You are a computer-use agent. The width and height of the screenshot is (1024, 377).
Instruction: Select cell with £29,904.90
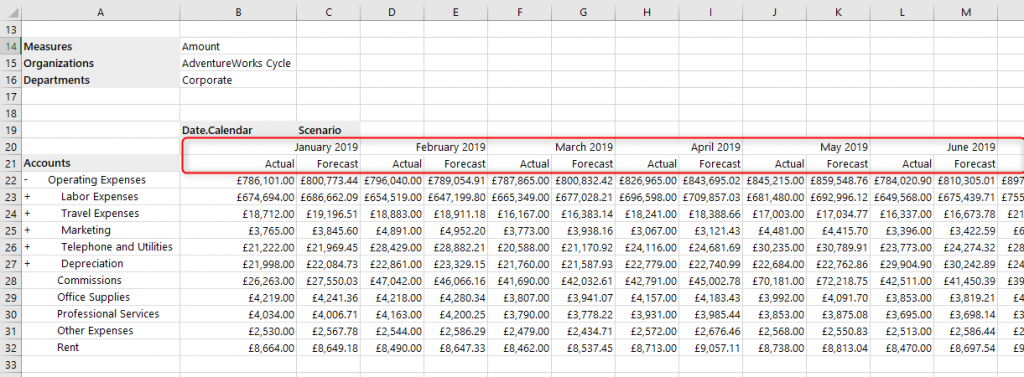[902, 264]
